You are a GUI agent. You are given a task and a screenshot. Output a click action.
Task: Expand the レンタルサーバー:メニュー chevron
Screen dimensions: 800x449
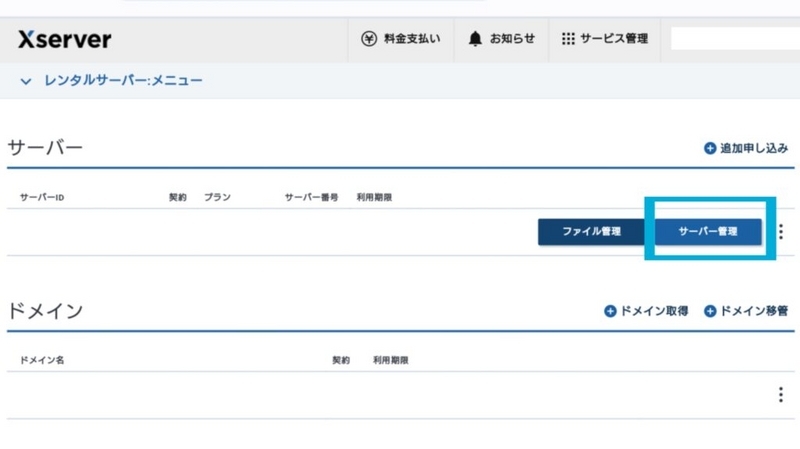click(x=26, y=81)
